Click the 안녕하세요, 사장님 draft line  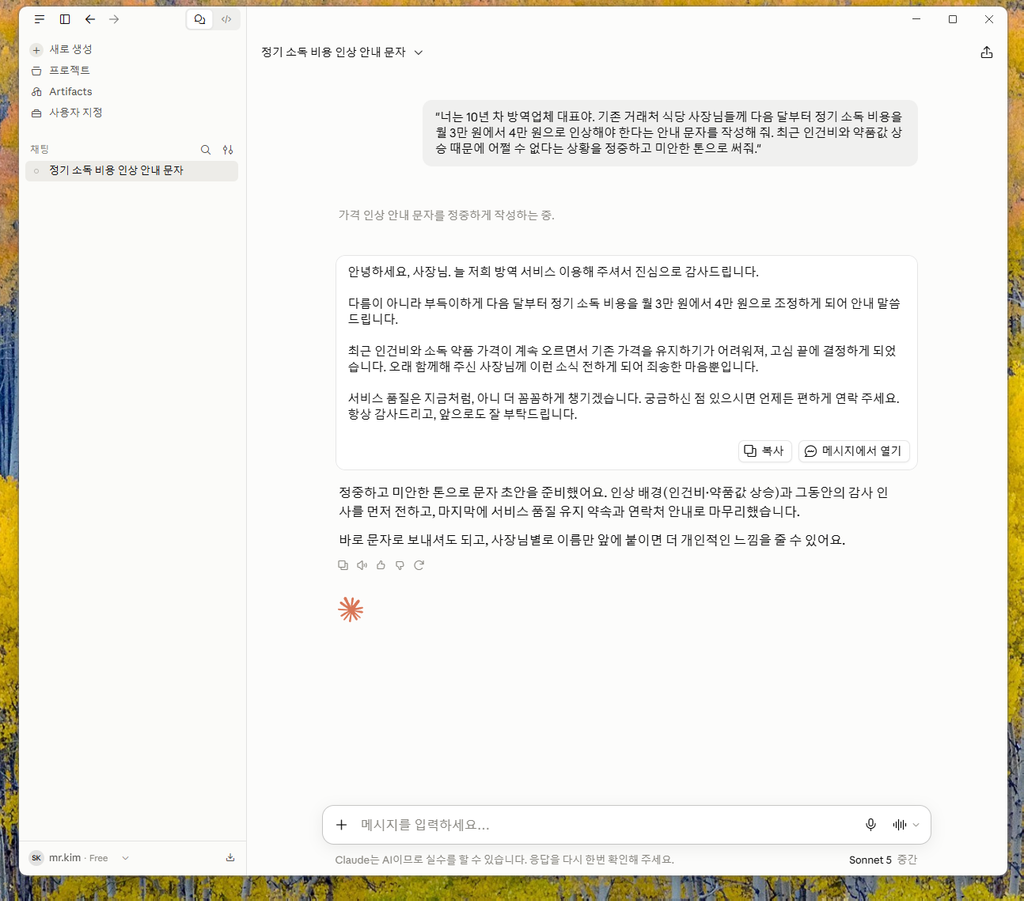pyautogui.click(x=553, y=272)
